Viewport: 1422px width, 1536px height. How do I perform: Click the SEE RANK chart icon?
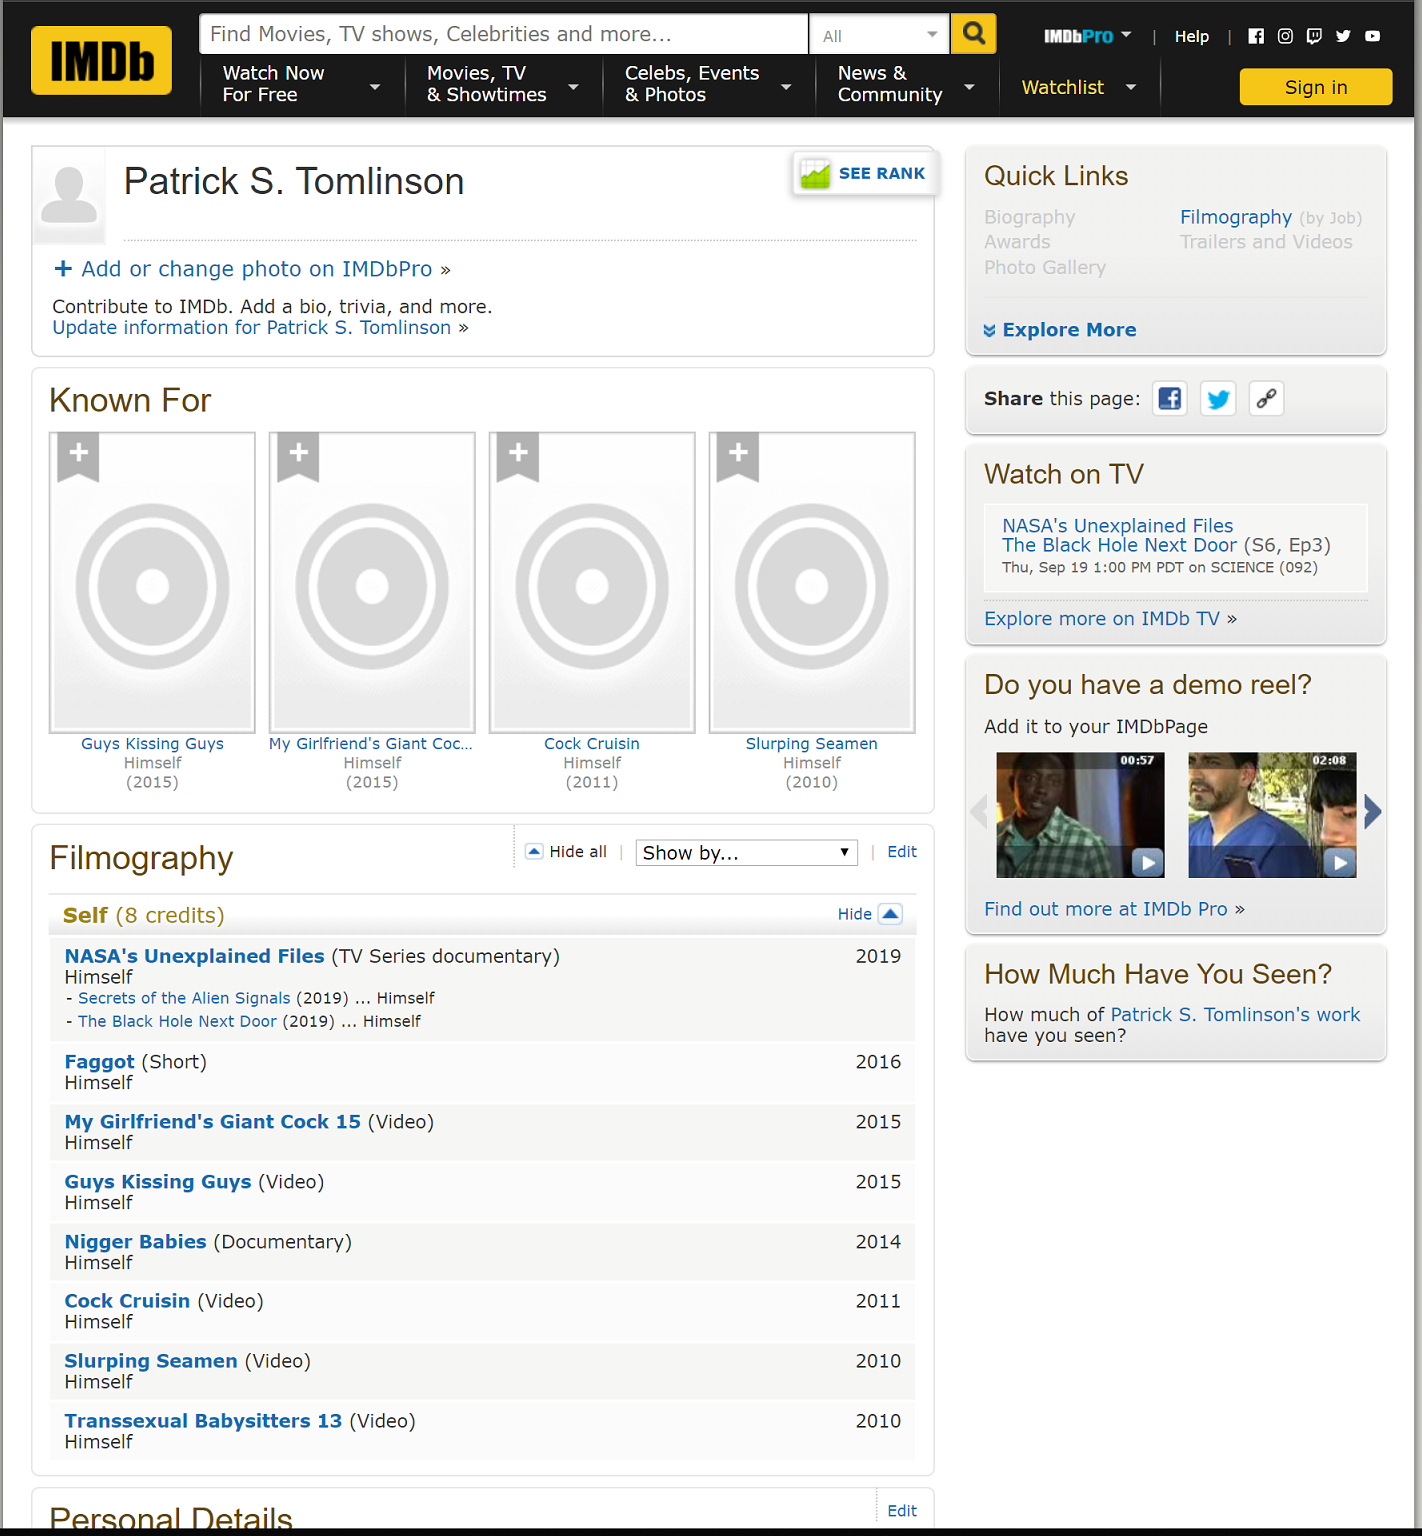815,174
